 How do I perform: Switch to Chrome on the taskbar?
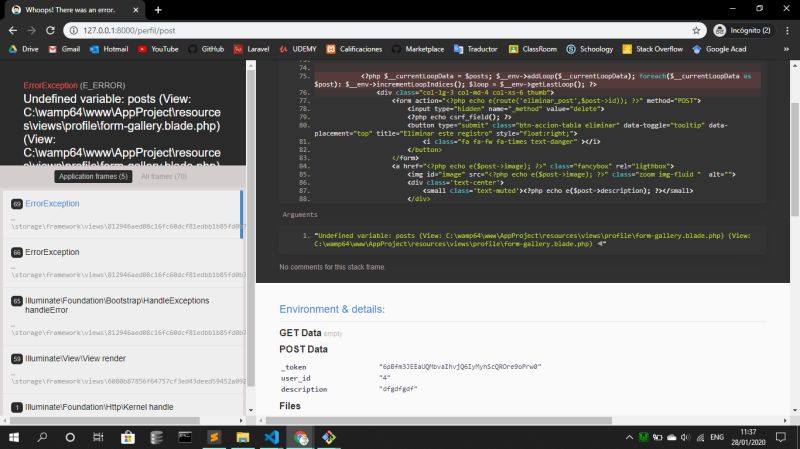pyautogui.click(x=301, y=437)
